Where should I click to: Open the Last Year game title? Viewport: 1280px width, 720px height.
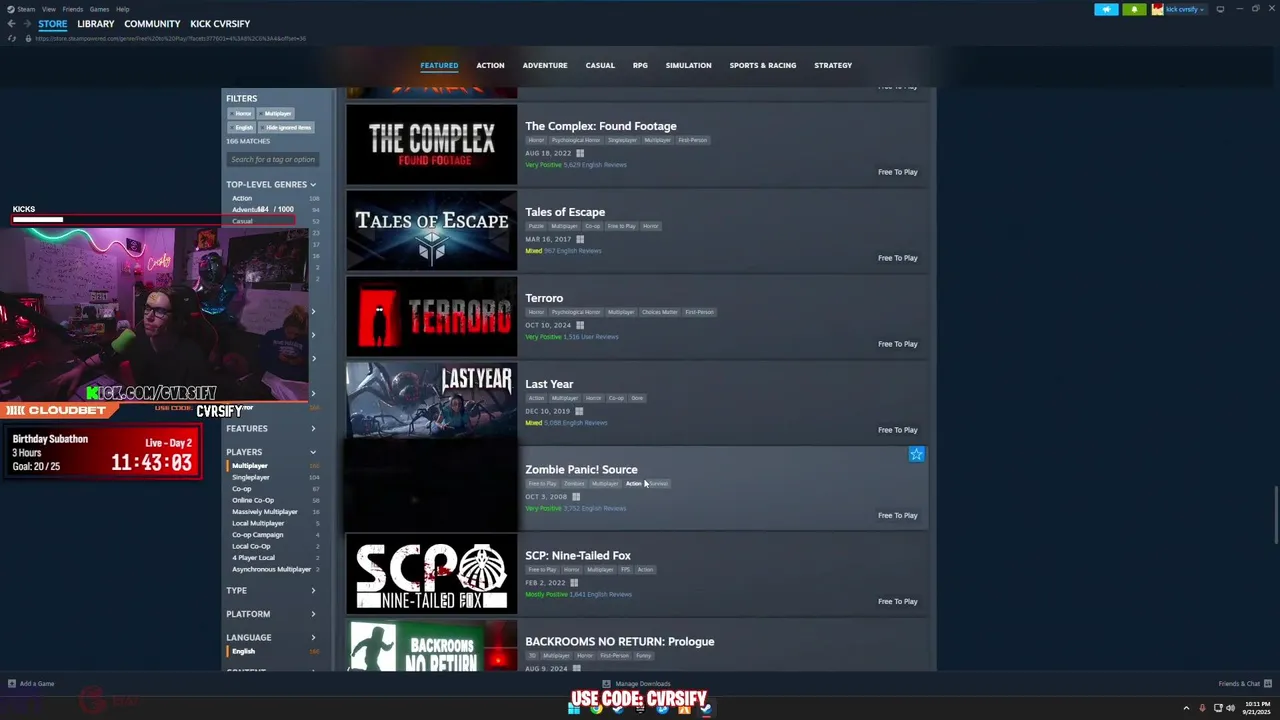coord(549,384)
